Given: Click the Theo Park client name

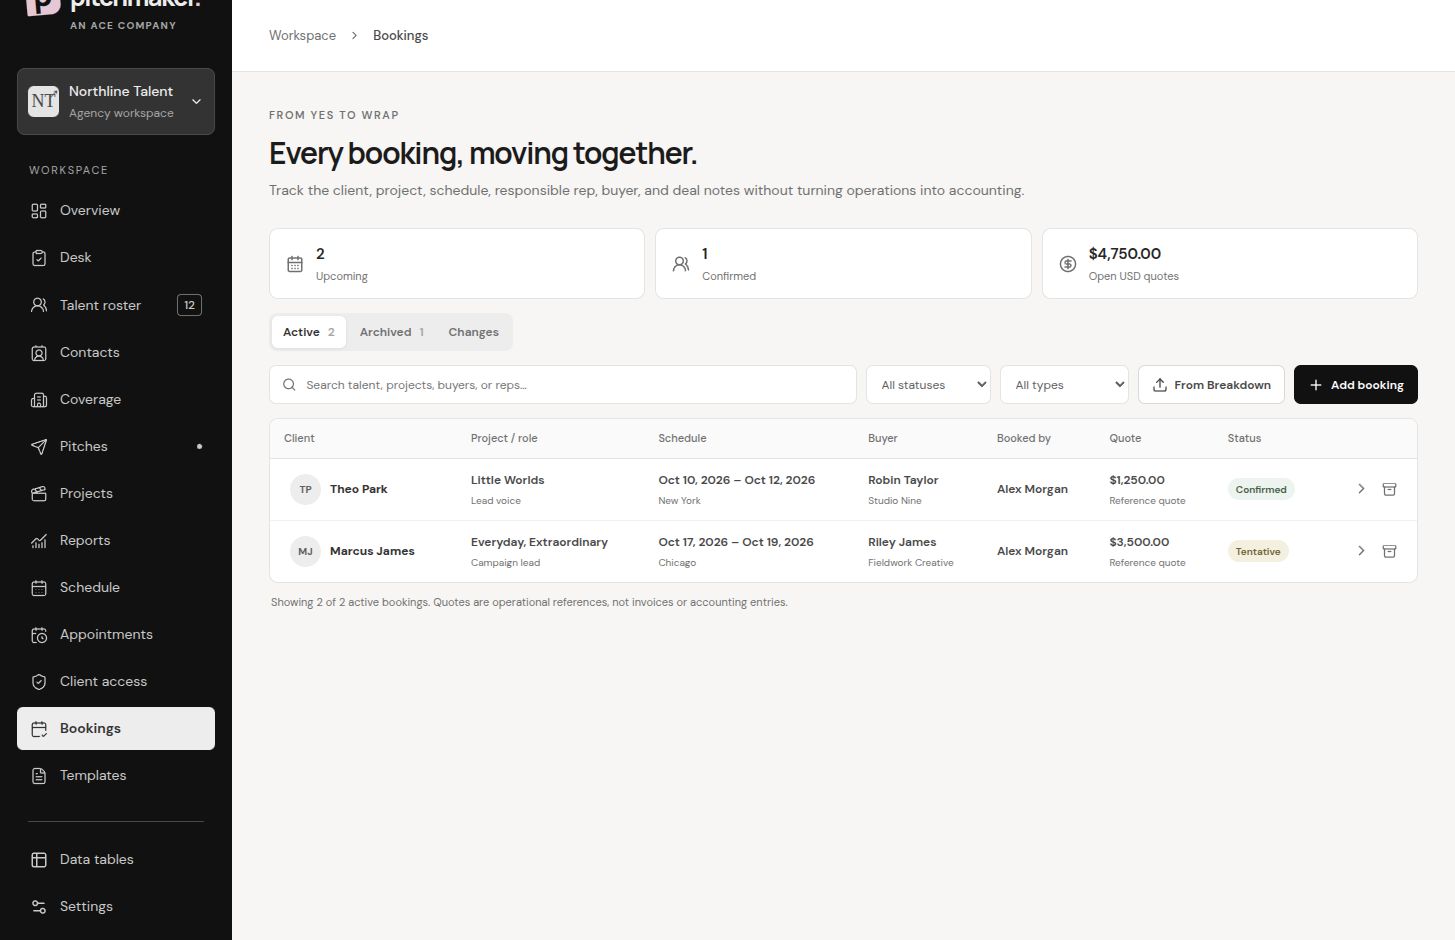Looking at the screenshot, I should (359, 489).
